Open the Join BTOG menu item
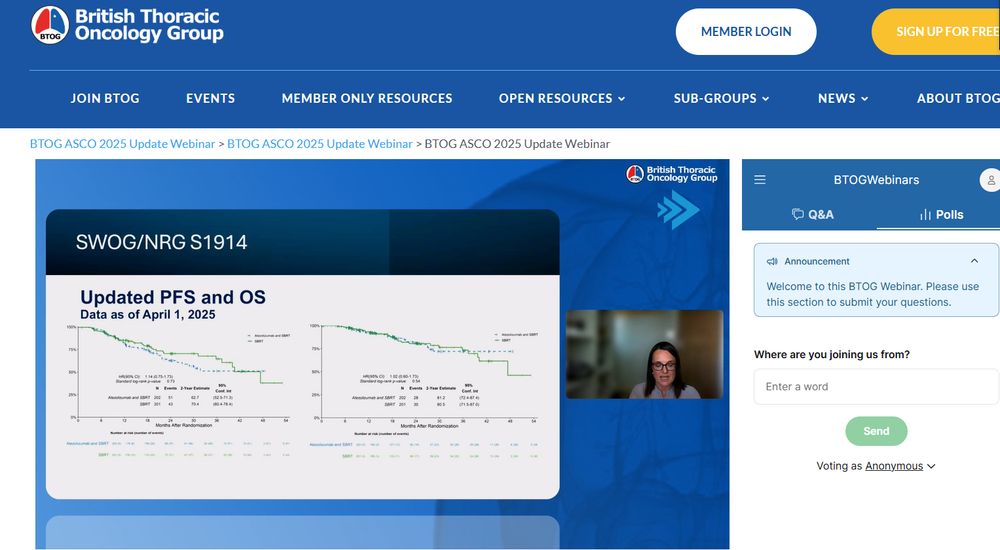Image resolution: width=1000 pixels, height=550 pixels. [x=105, y=98]
